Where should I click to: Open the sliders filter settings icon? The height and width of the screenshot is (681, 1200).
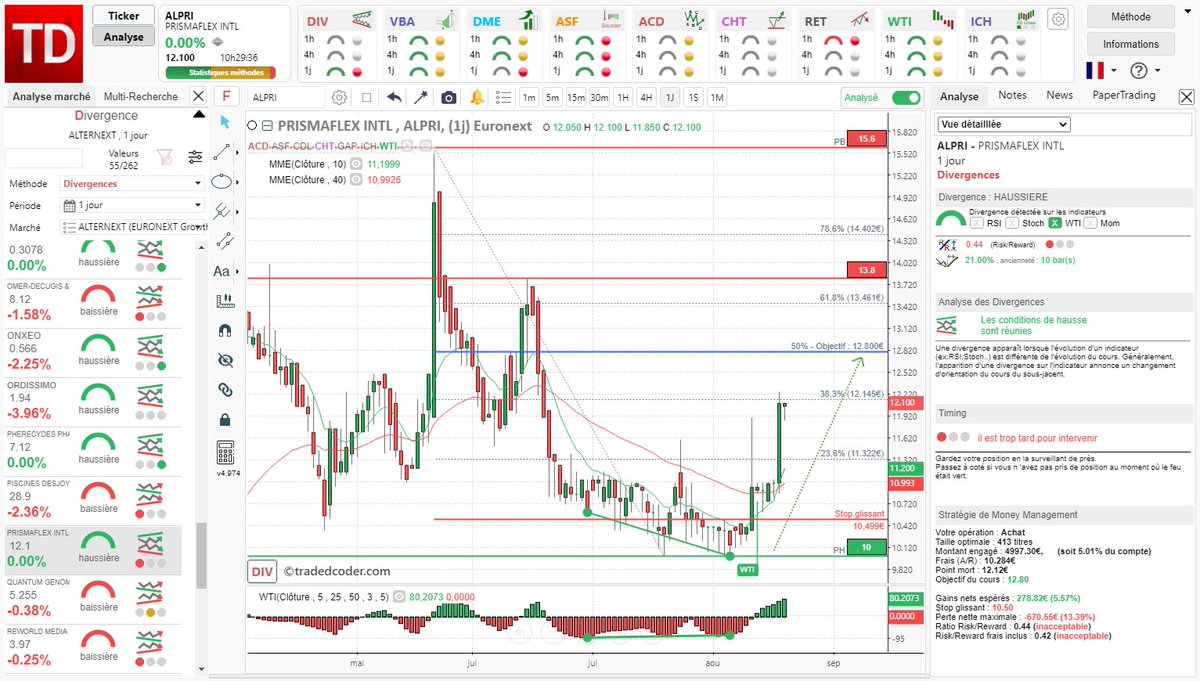tap(195, 156)
